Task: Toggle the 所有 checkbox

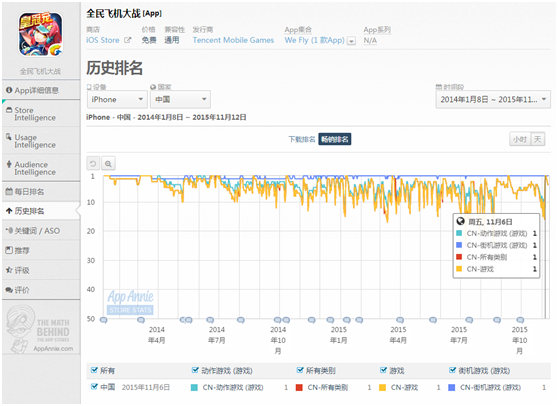Action: pos(94,370)
